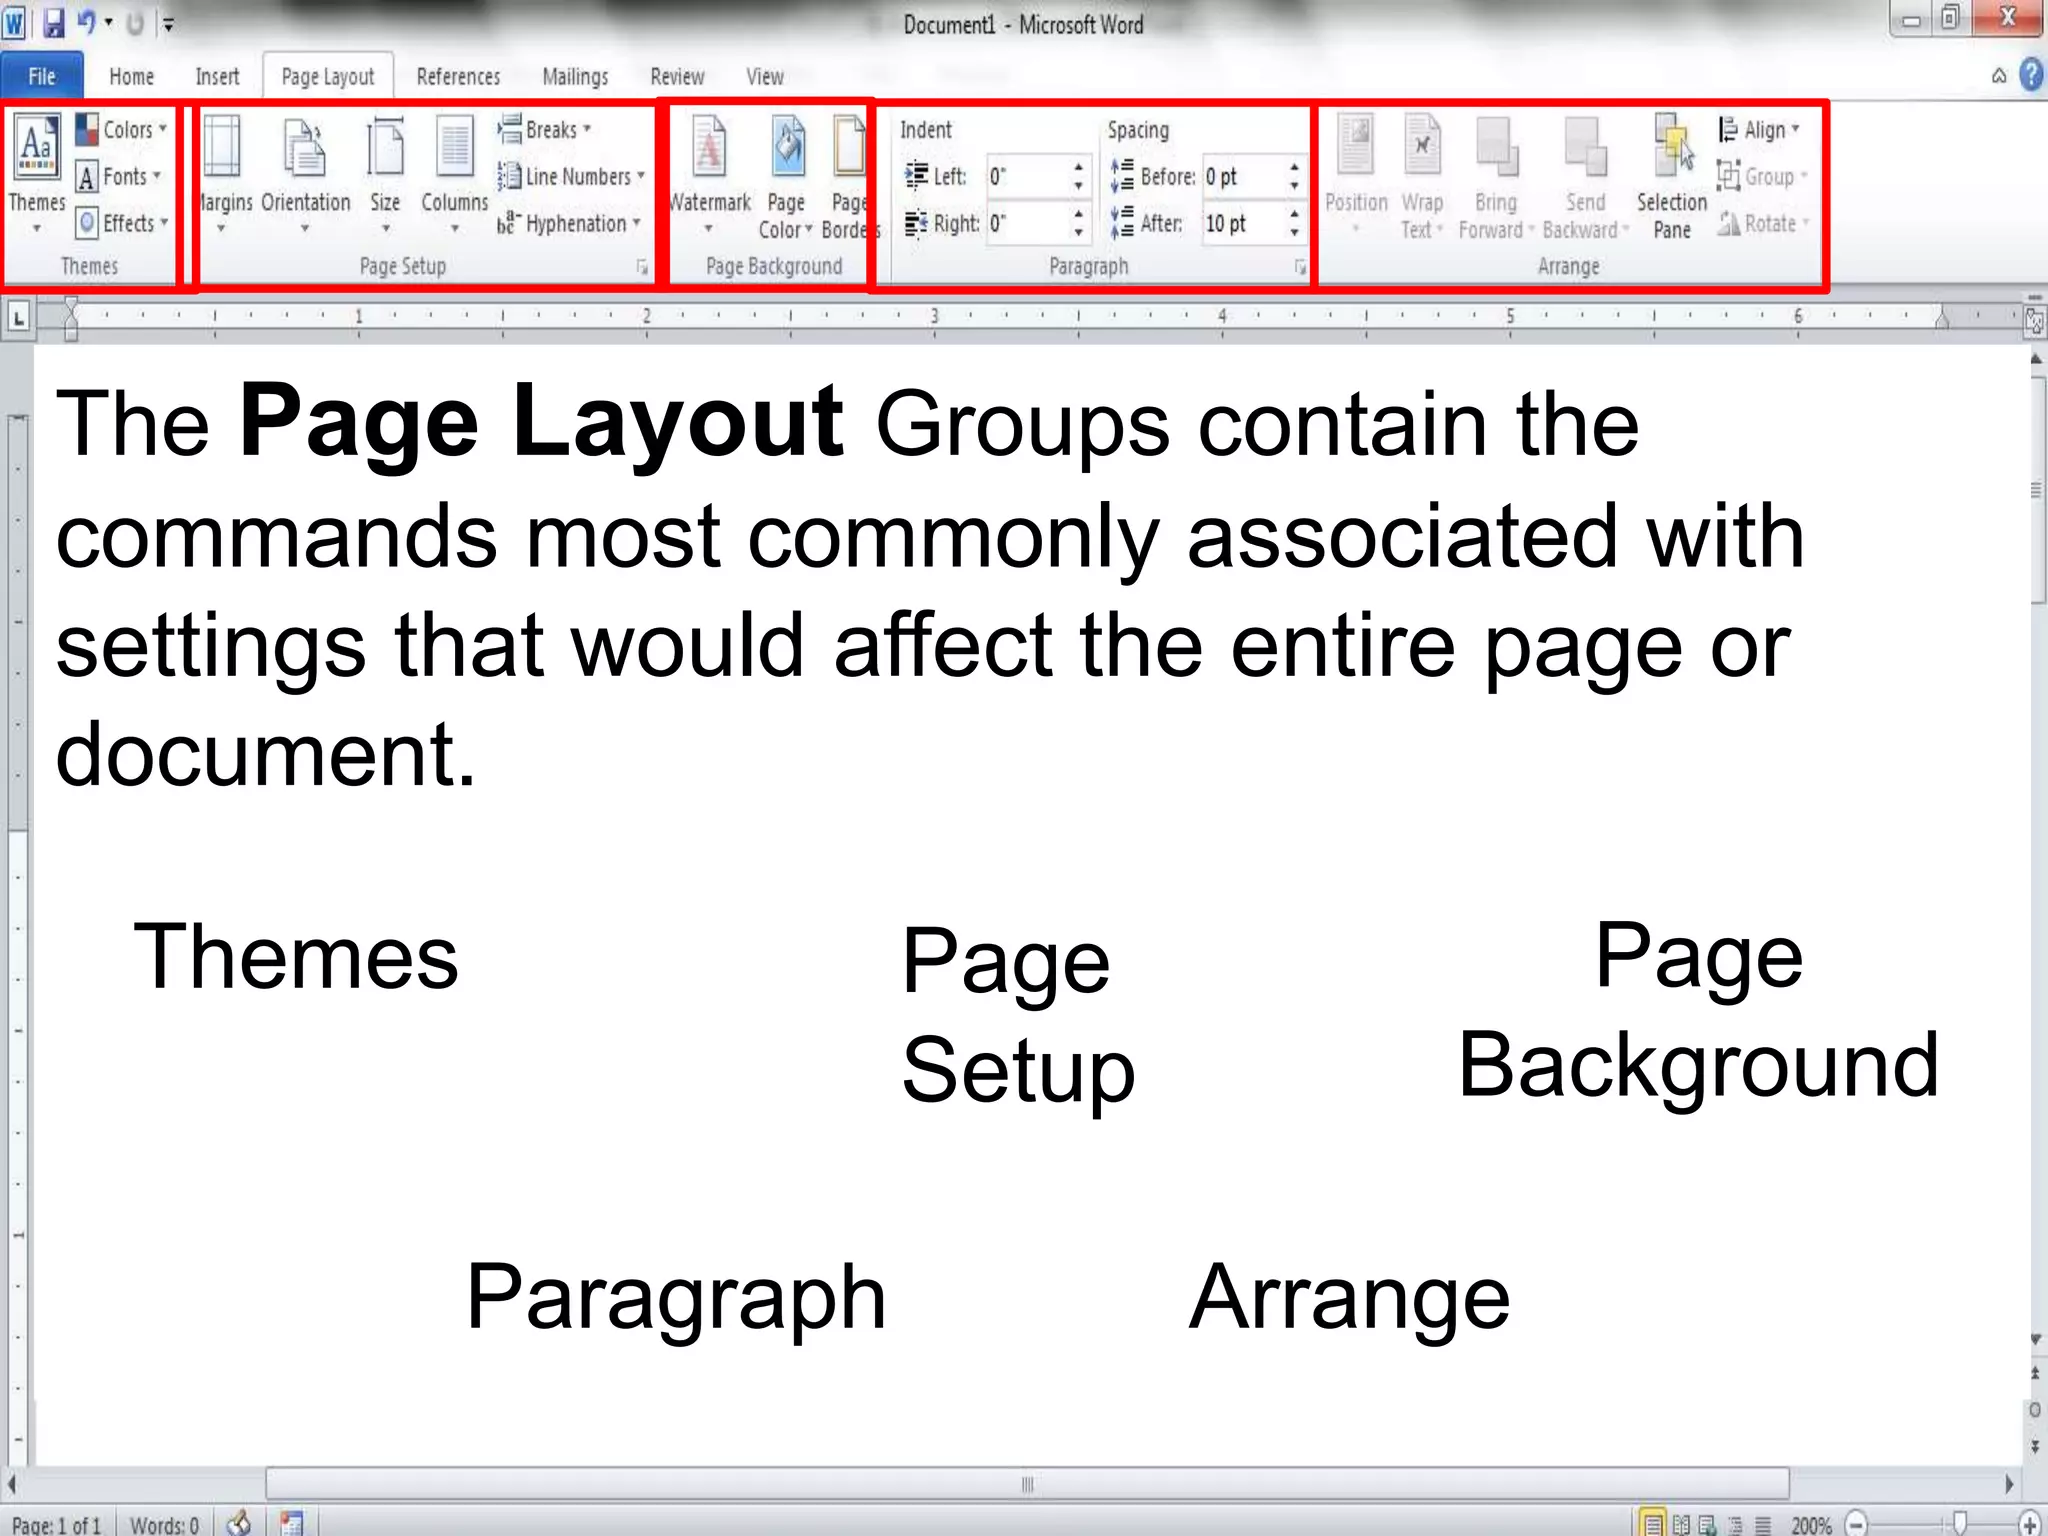The image size is (2048, 1536).
Task: Open the Selection Pane
Action: coord(1672,177)
